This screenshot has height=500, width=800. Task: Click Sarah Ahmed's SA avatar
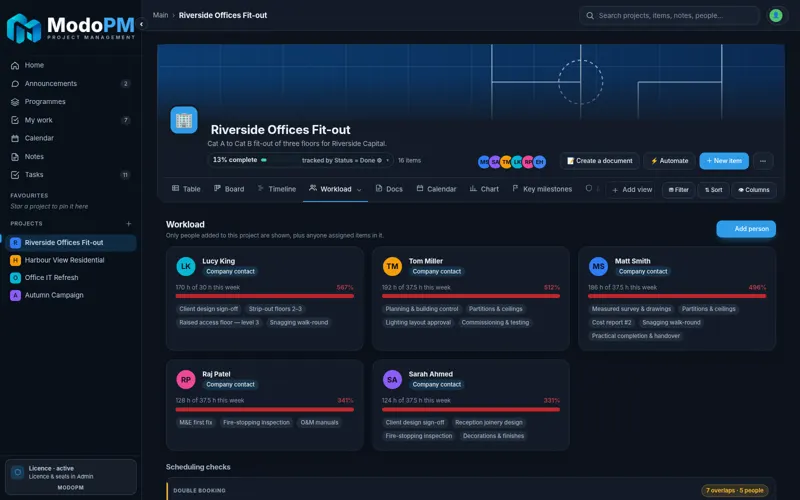[x=392, y=379]
